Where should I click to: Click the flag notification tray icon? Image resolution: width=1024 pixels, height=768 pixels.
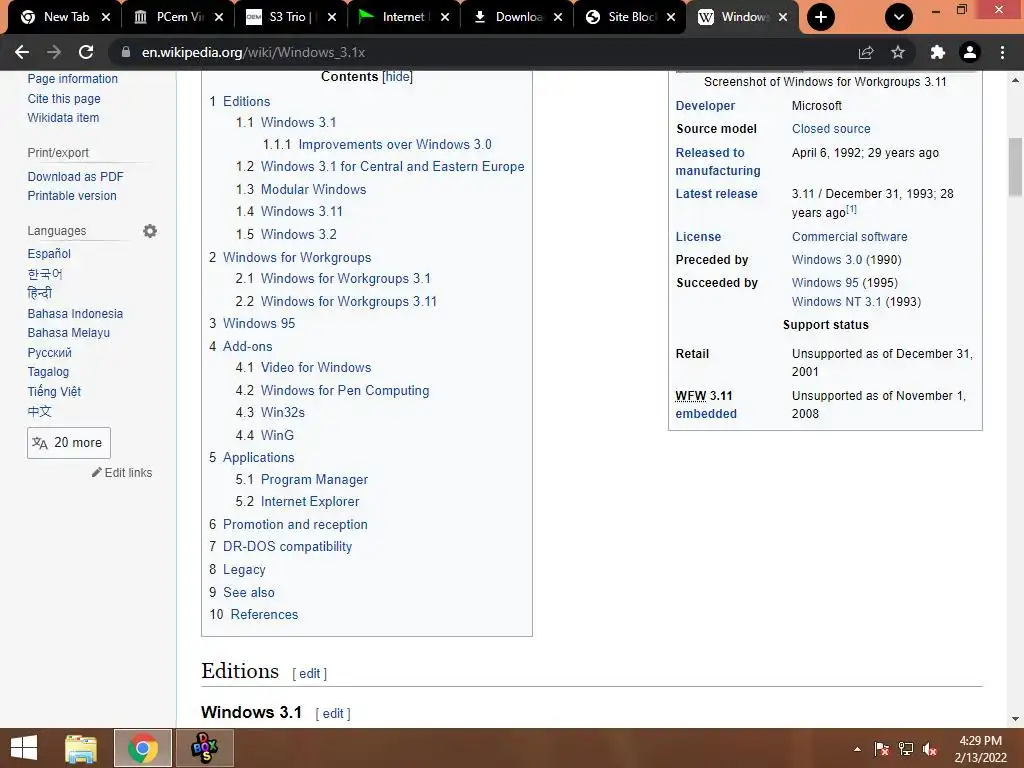[882, 749]
